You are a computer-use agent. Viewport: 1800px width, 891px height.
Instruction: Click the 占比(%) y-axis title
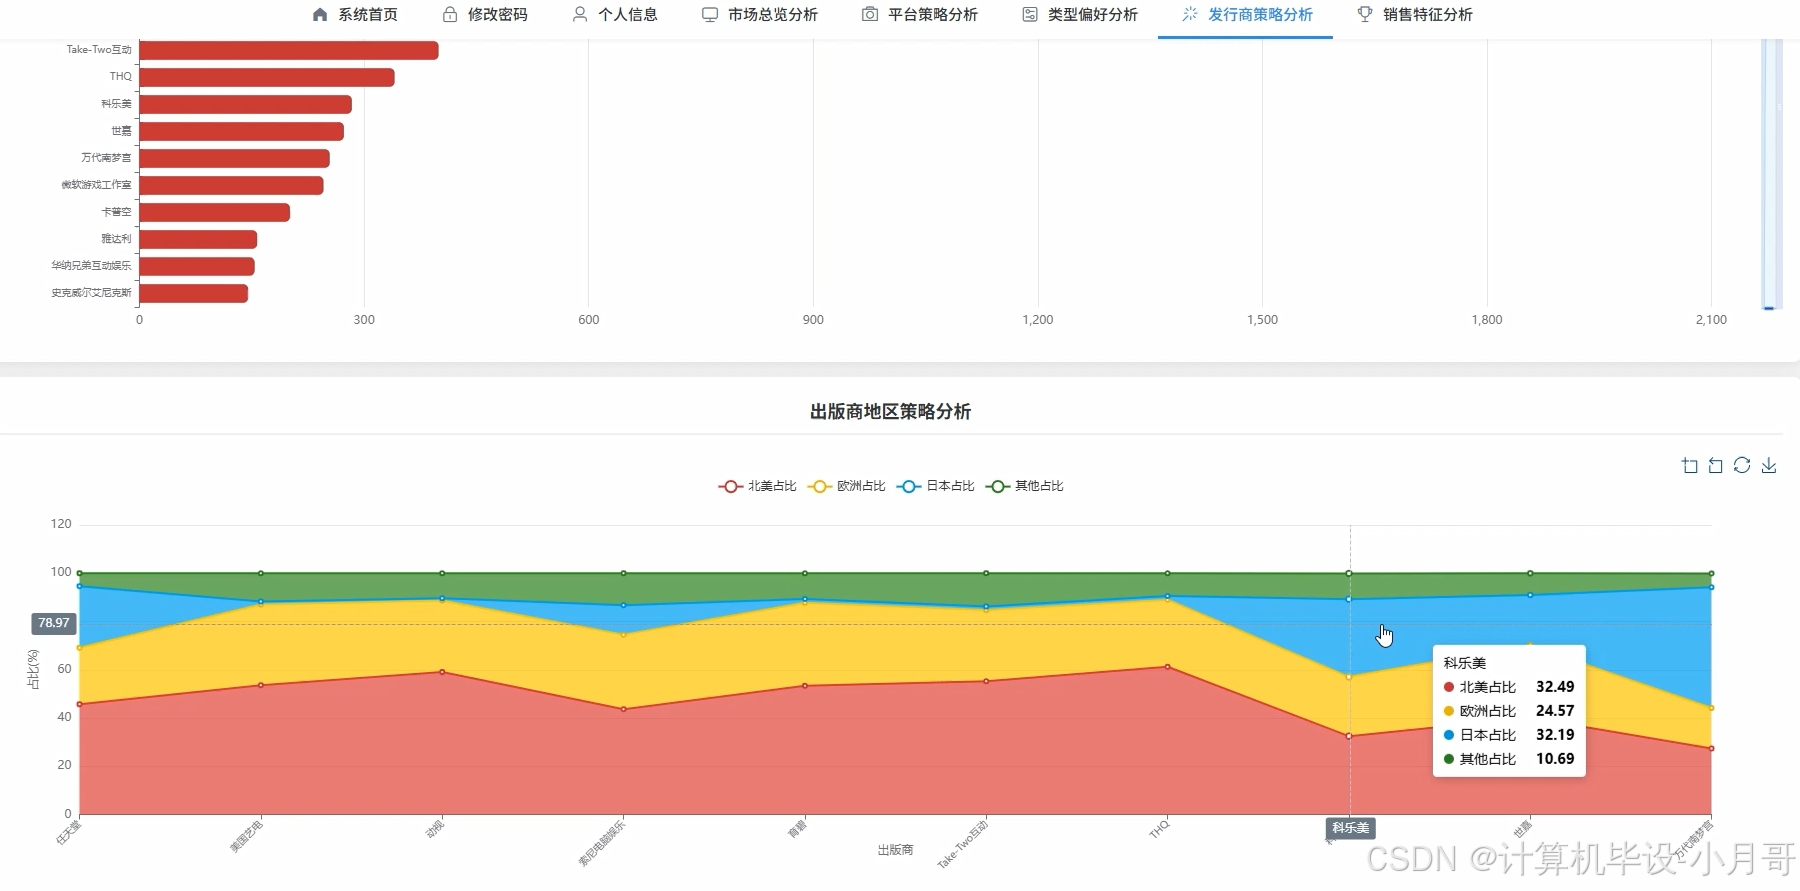coord(33,669)
